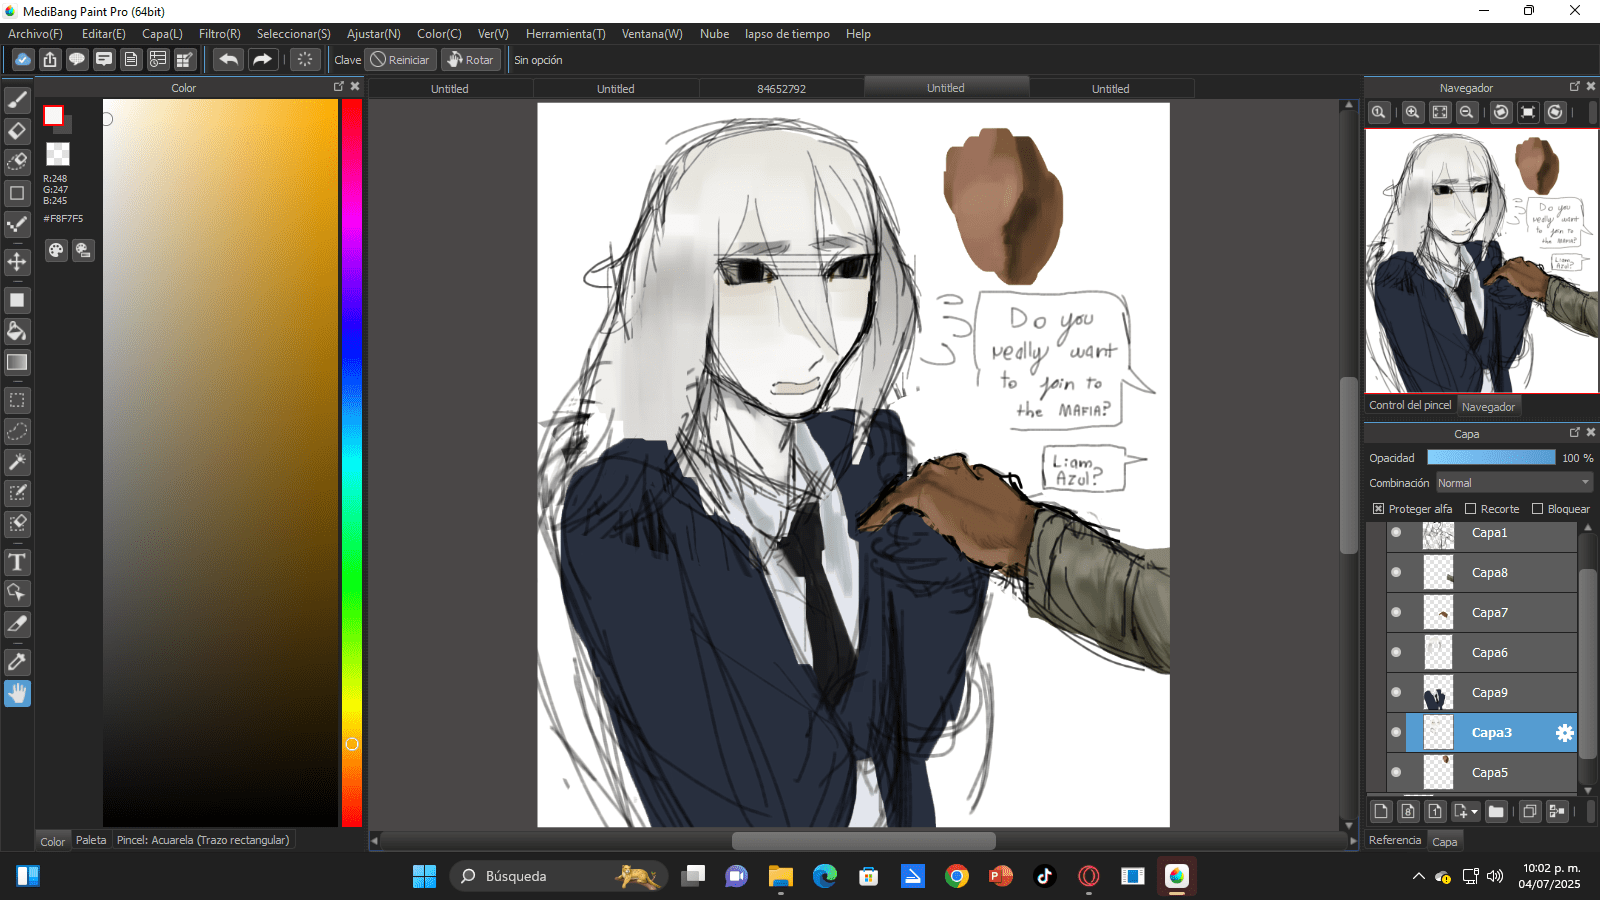The width and height of the screenshot is (1600, 900).
Task: Open the Ventana menu
Action: (x=652, y=34)
